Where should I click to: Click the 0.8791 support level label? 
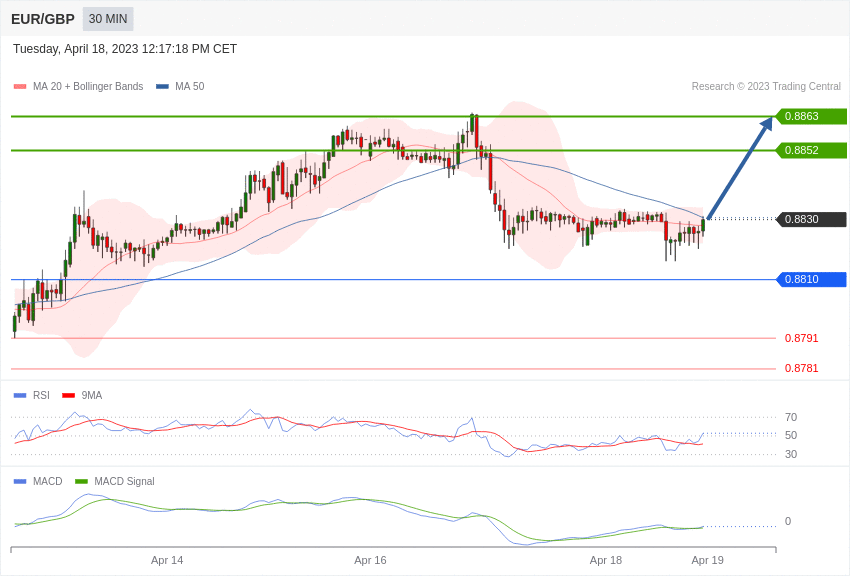tap(801, 338)
